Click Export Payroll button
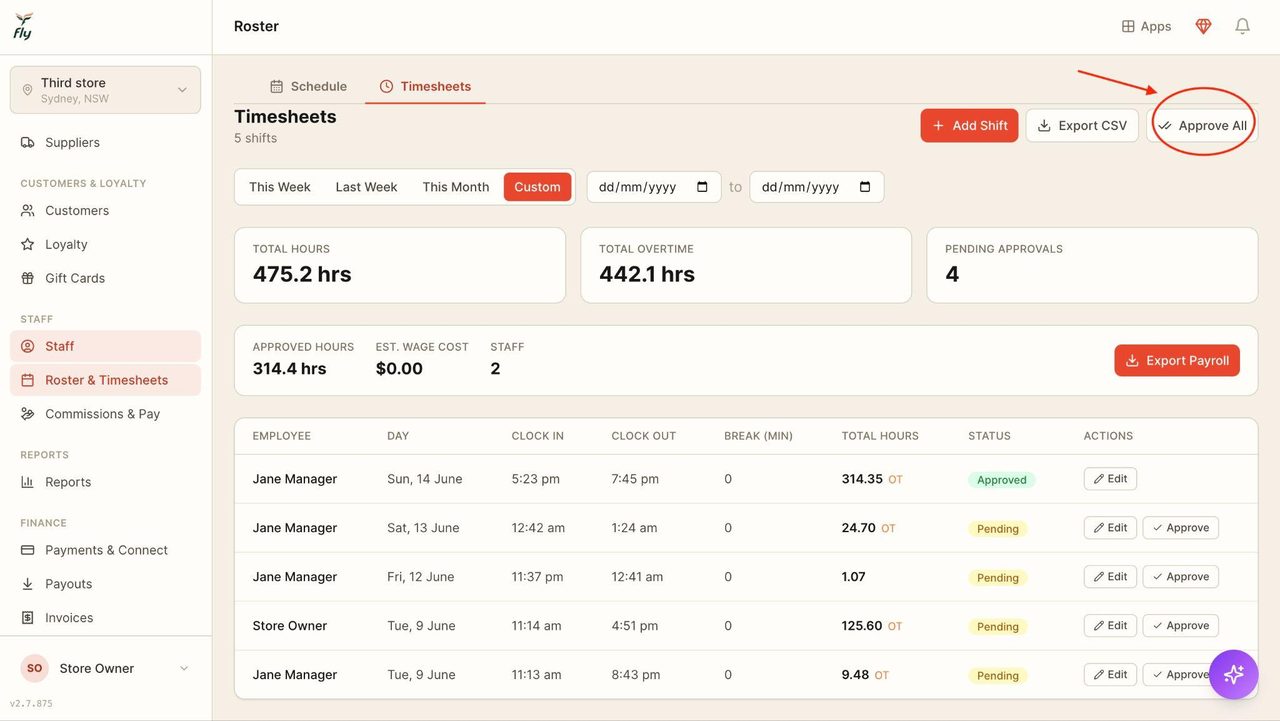 [x=1177, y=361]
